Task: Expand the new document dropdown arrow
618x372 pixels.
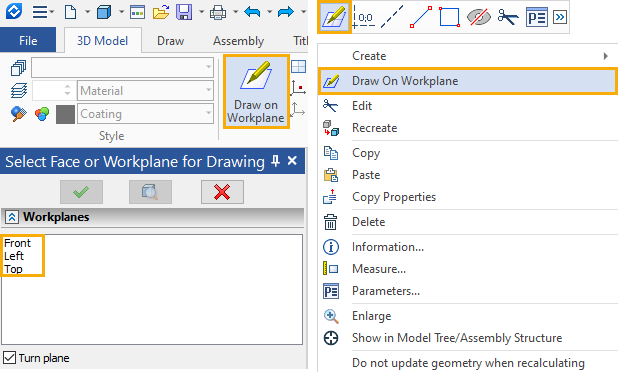Action: tap(87, 12)
